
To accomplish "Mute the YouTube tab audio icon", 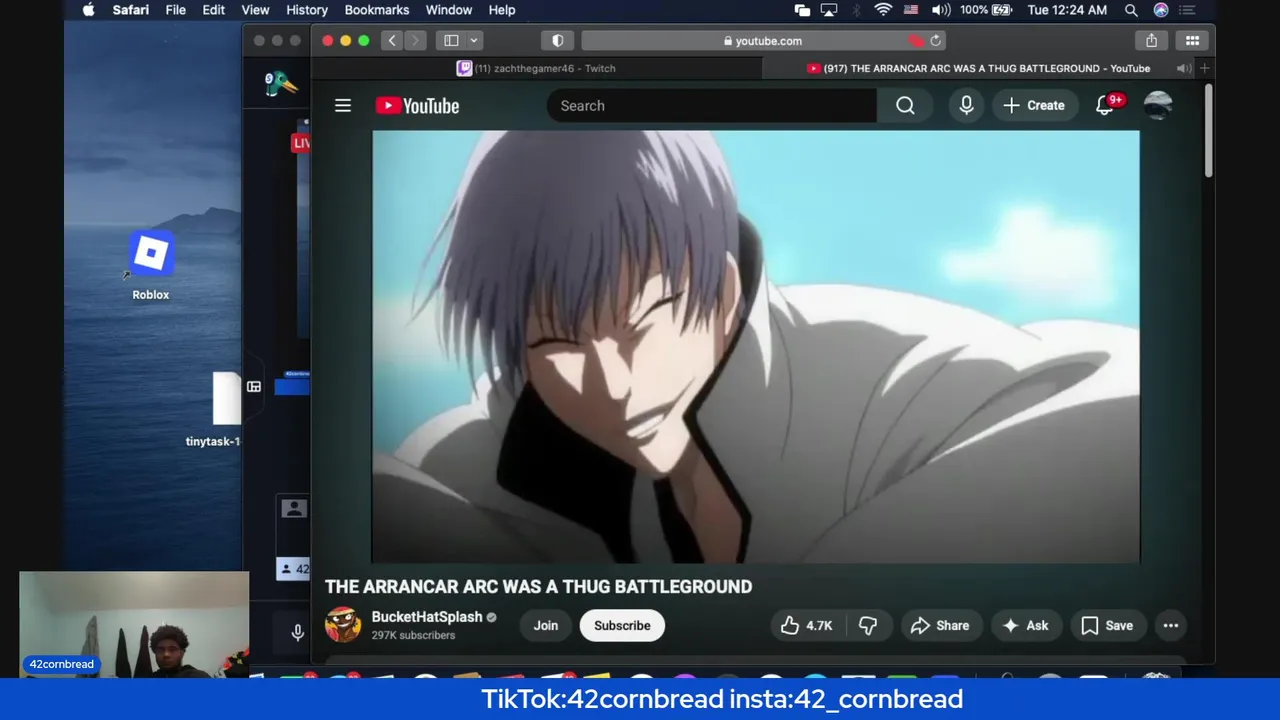I will click(1183, 68).
